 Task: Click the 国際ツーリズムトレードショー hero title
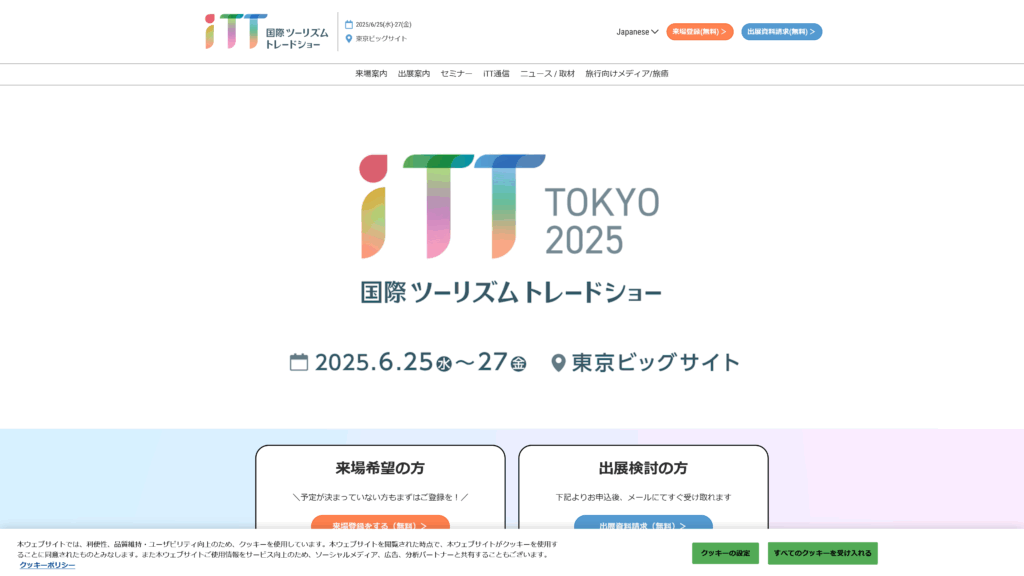pos(511,292)
